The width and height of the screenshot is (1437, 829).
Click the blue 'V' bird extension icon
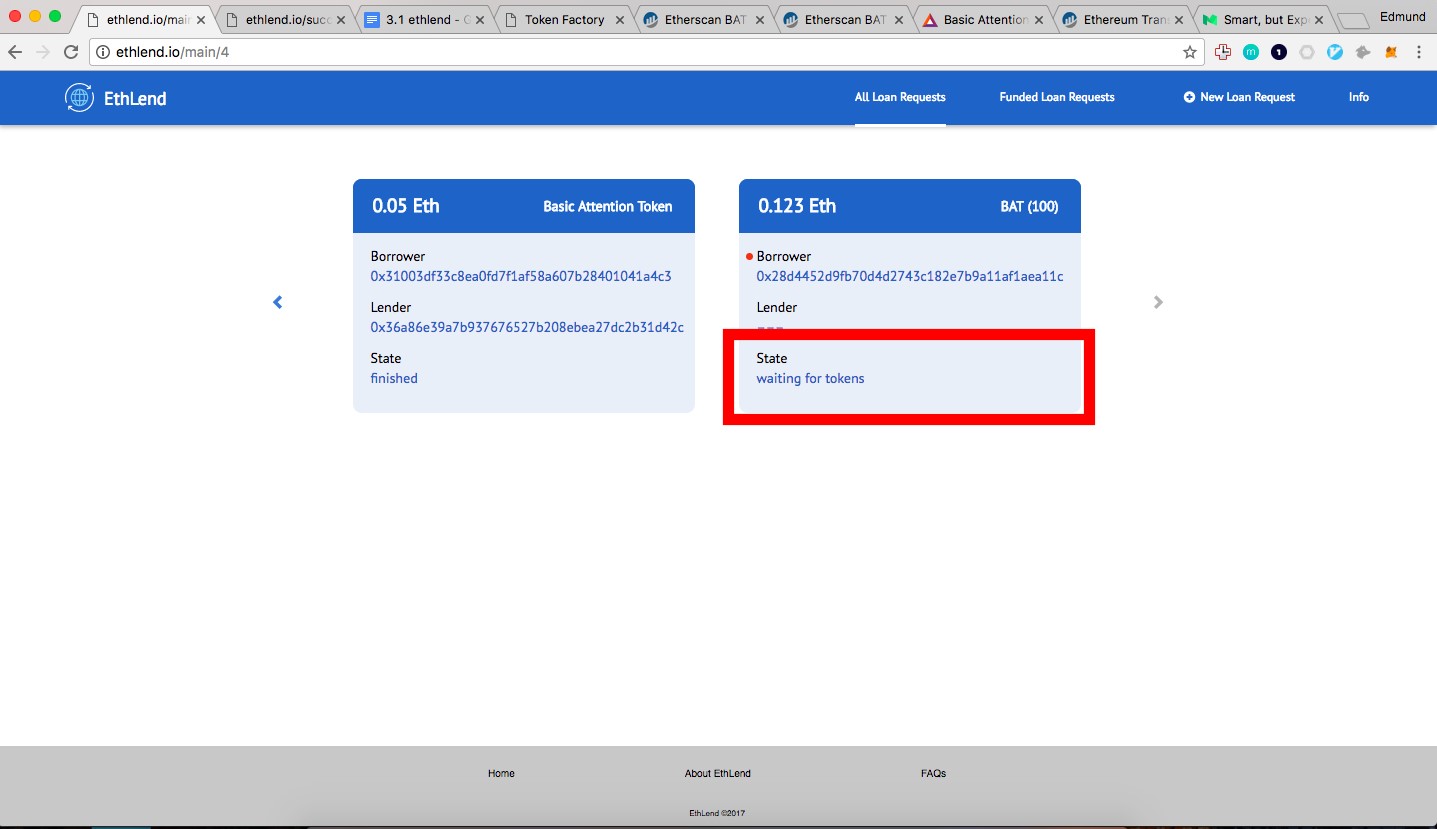1335,52
